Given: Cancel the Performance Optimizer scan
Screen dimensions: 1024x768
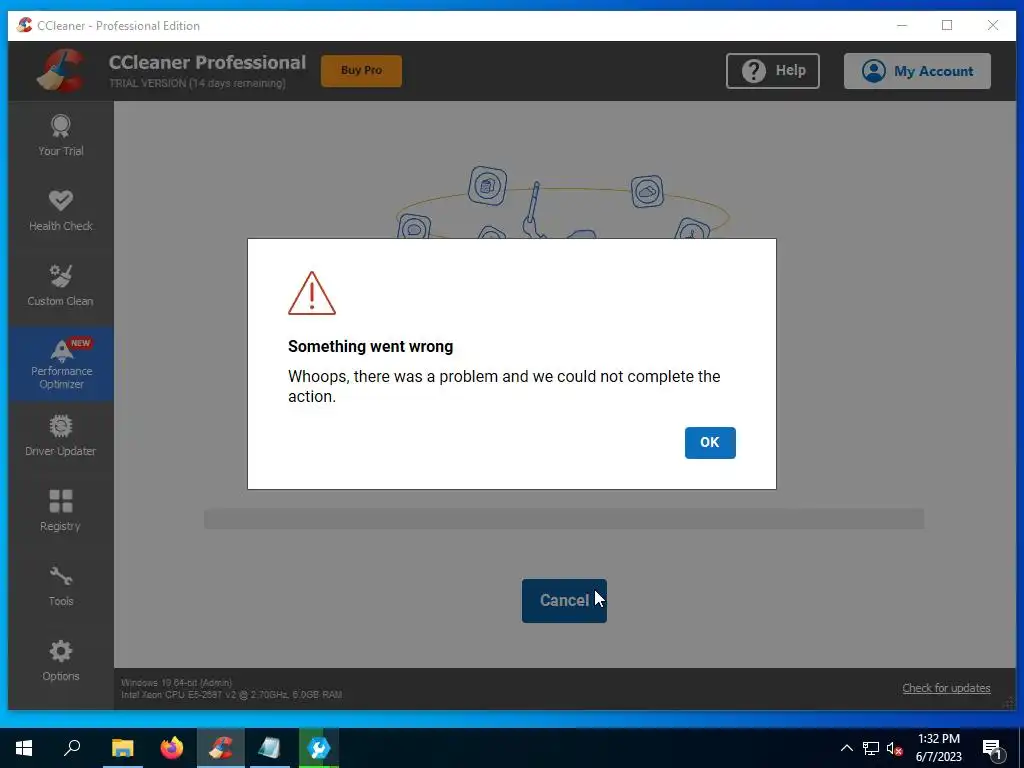Looking at the screenshot, I should (564, 601).
